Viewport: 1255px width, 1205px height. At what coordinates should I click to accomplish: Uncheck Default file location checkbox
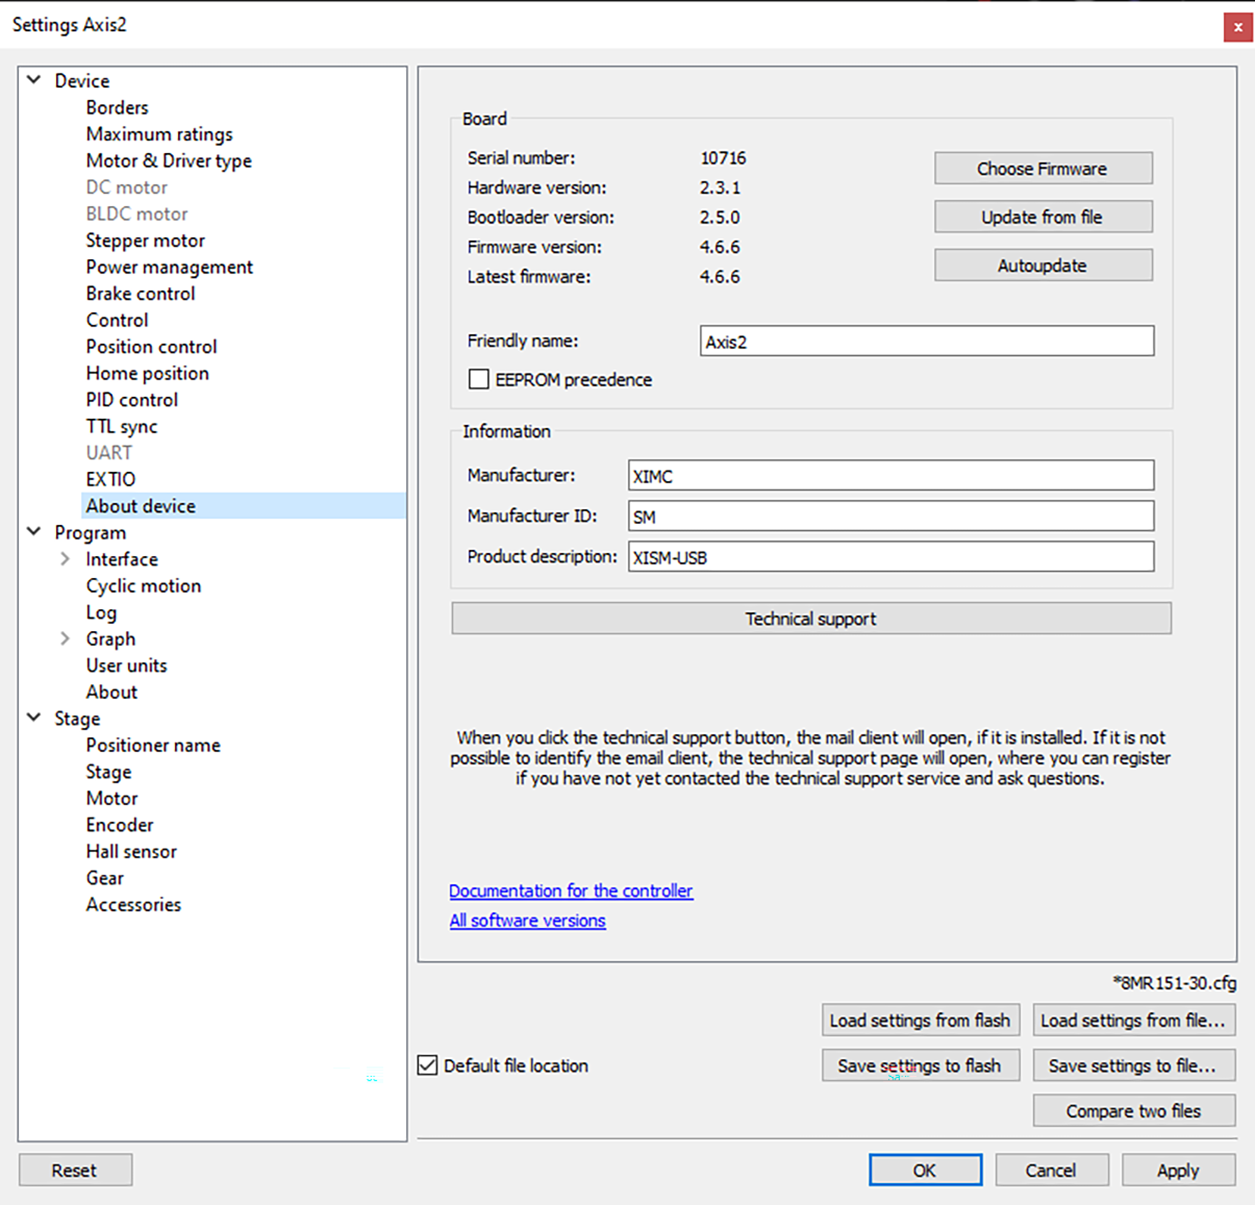point(428,1066)
